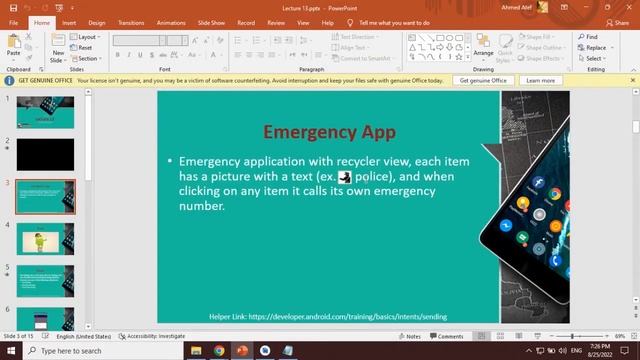The image size is (640, 360).
Task: Select the oval shape in the shapes gallery
Action: (449, 38)
